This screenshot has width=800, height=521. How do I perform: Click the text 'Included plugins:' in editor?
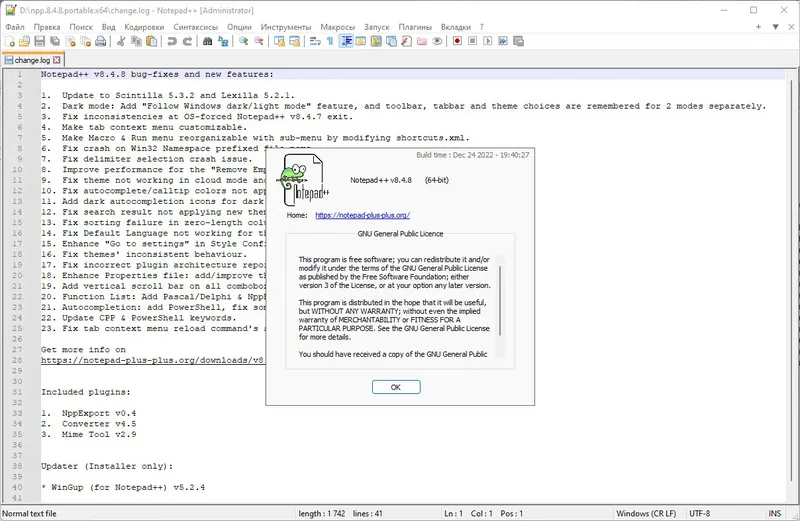86,392
